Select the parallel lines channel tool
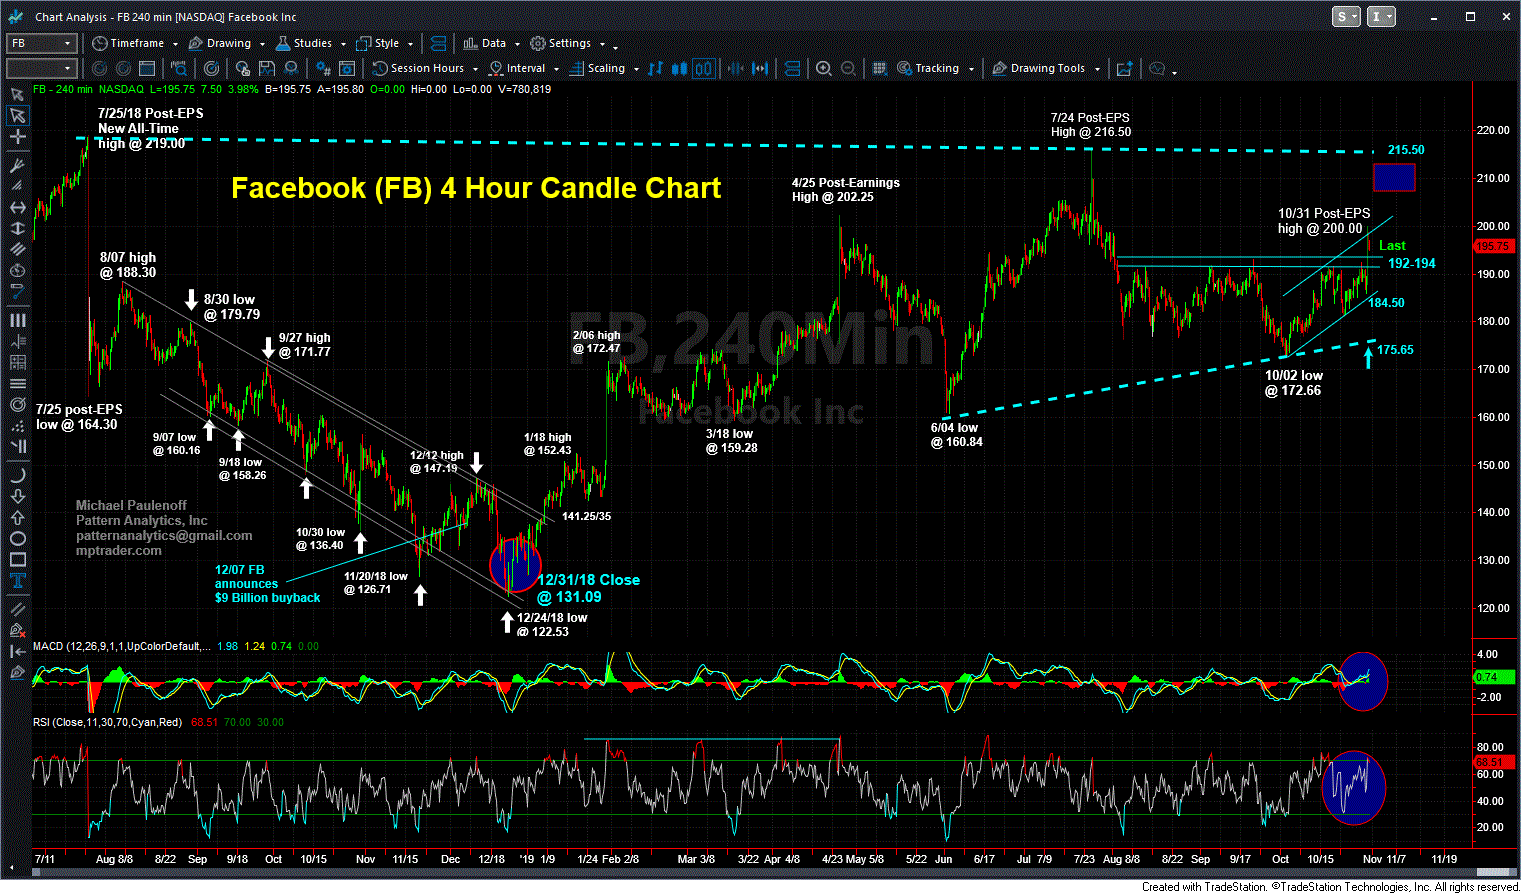This screenshot has width=1521, height=893. (x=17, y=249)
